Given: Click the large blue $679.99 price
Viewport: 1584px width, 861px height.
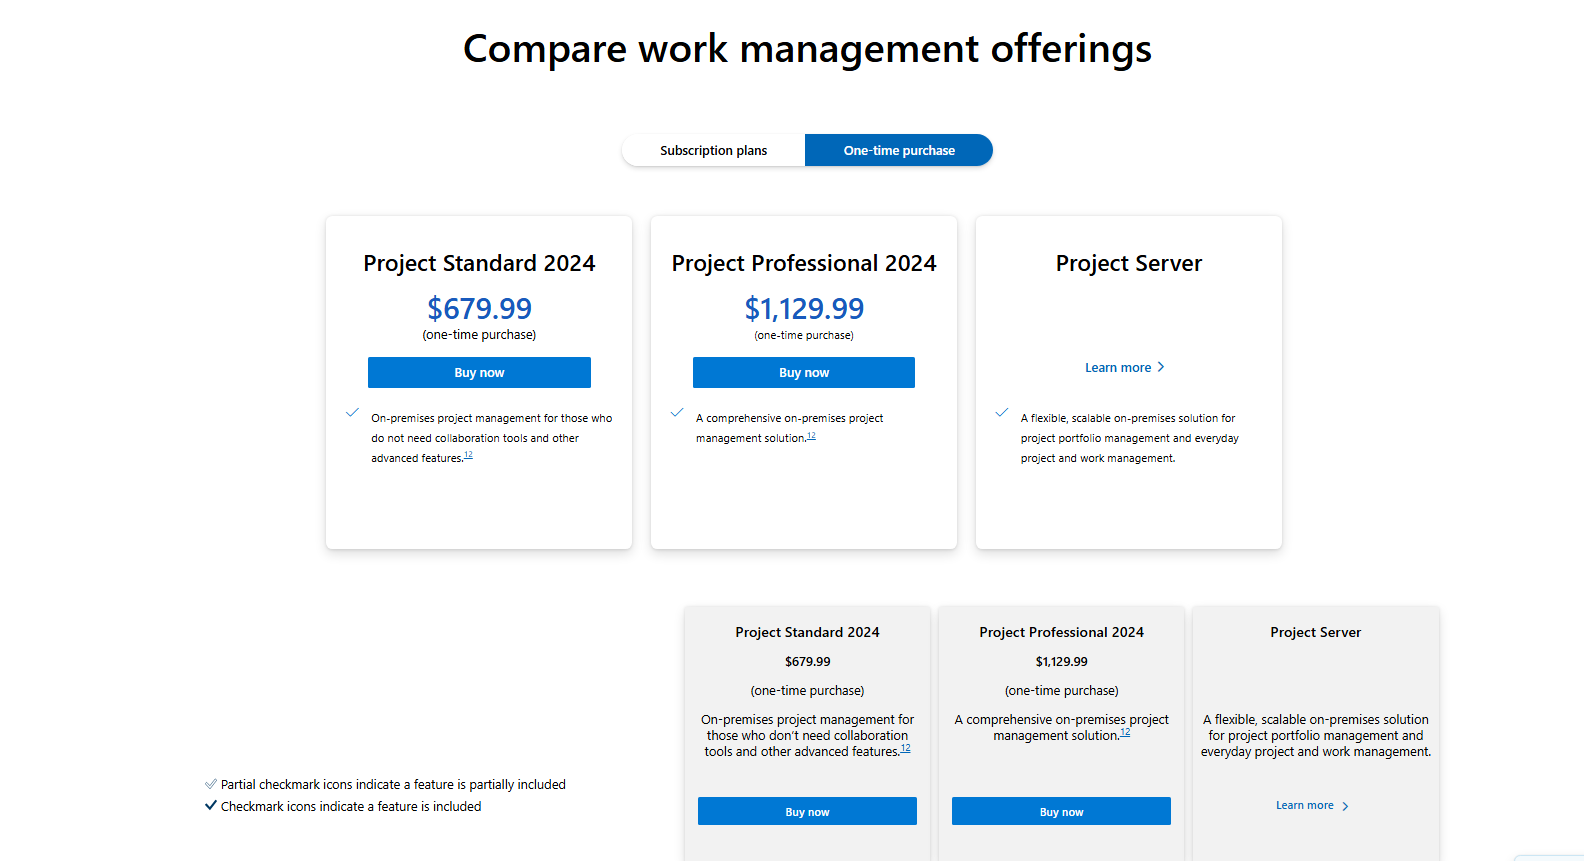Looking at the screenshot, I should tap(479, 308).
